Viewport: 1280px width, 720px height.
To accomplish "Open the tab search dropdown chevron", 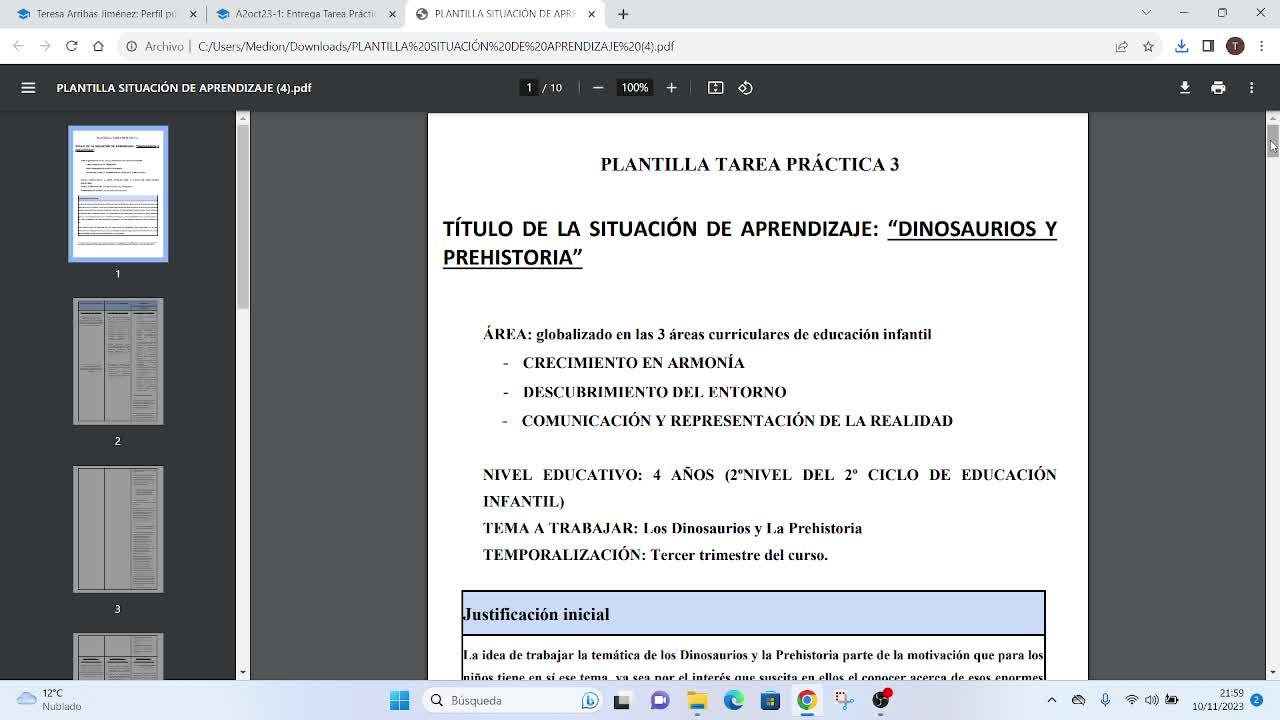I will (1146, 13).
